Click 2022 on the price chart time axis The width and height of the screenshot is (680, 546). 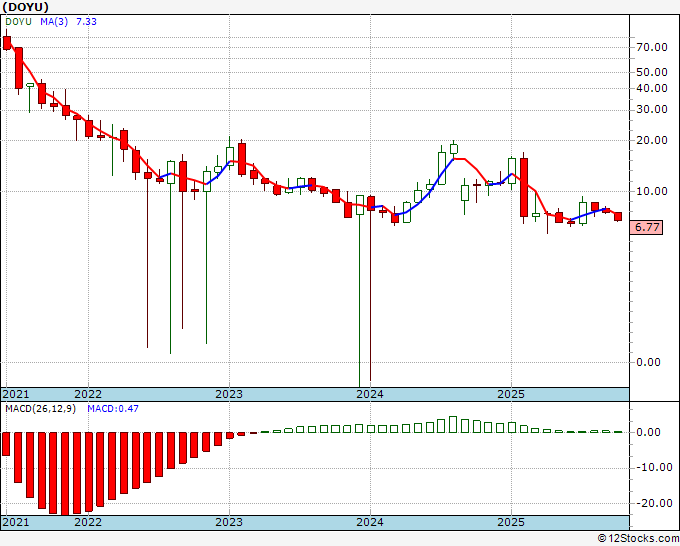tap(88, 394)
